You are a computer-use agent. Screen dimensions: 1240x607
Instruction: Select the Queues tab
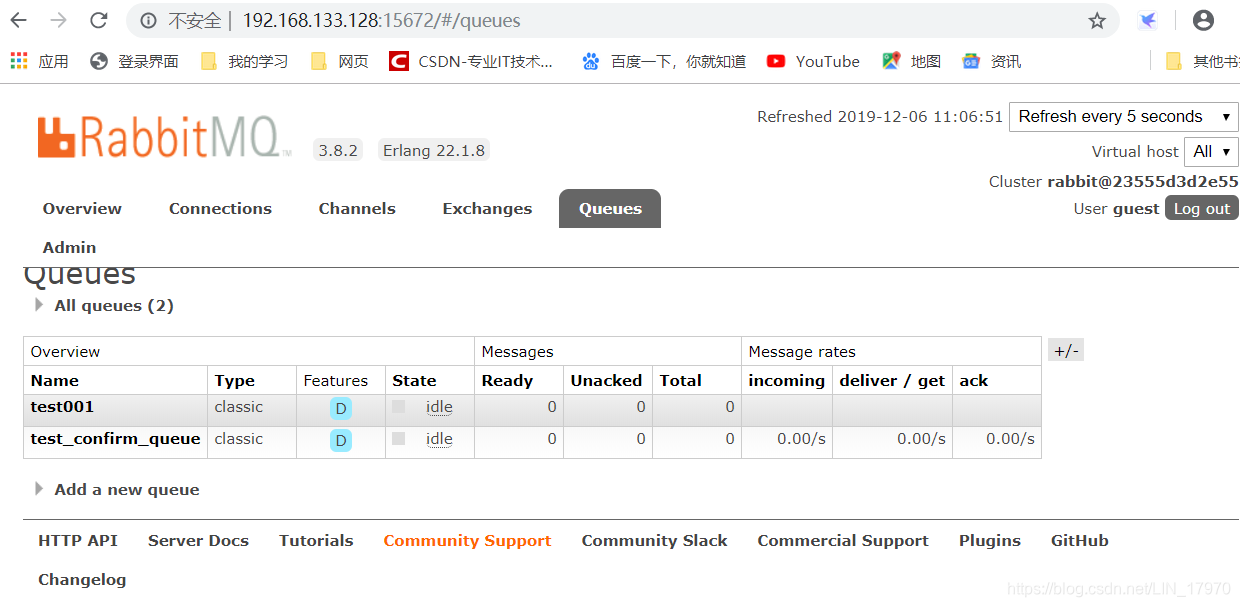[610, 208]
